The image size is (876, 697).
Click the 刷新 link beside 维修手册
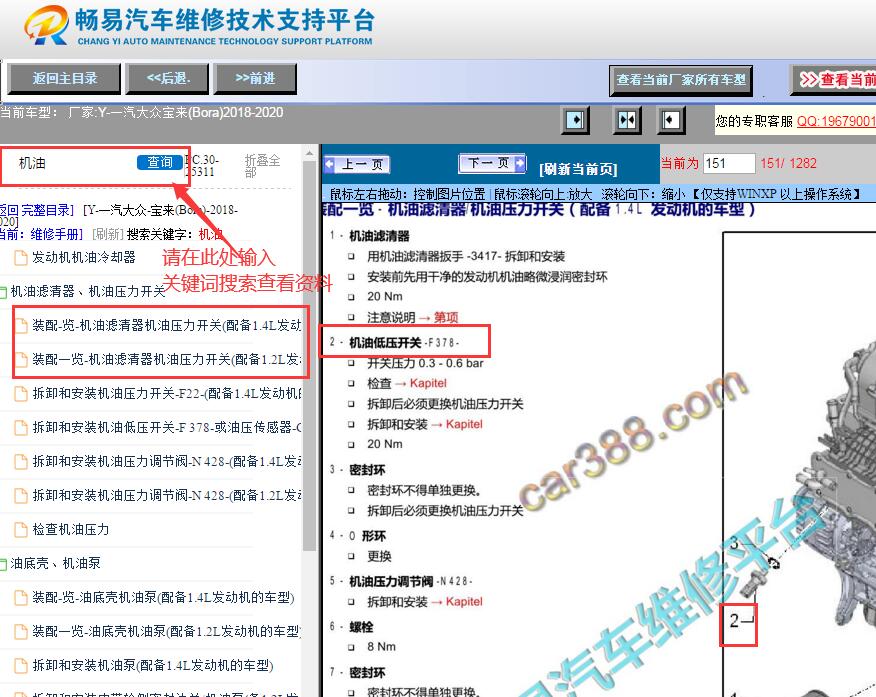pos(107,234)
